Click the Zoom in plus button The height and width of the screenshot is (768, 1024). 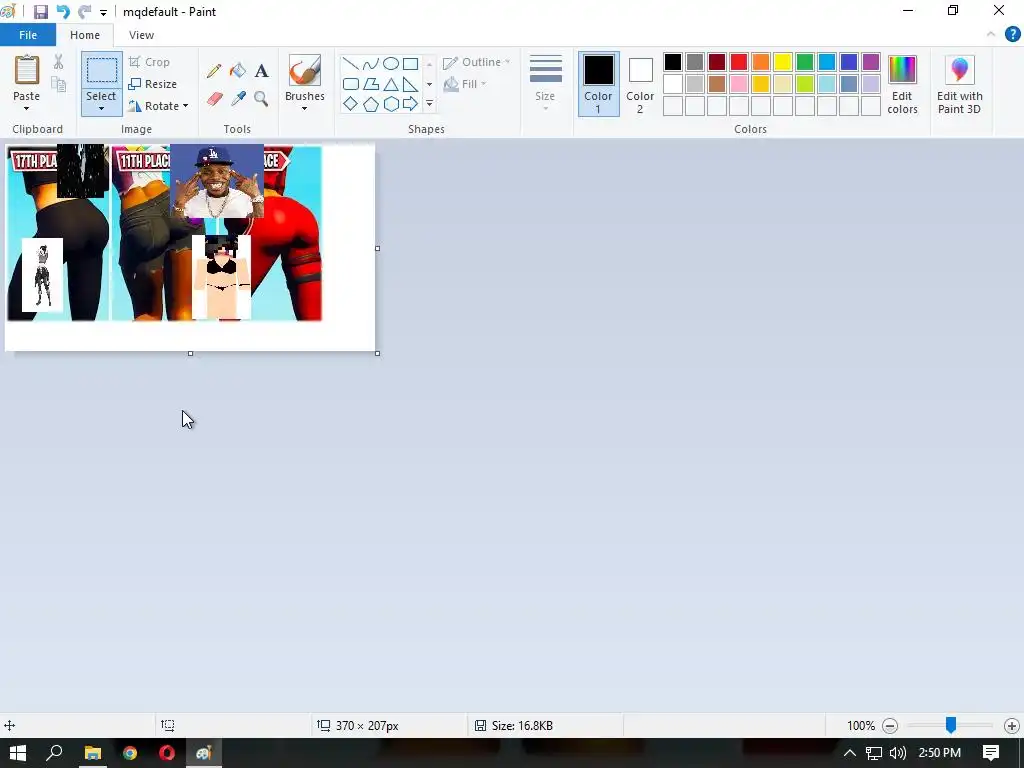(1012, 726)
